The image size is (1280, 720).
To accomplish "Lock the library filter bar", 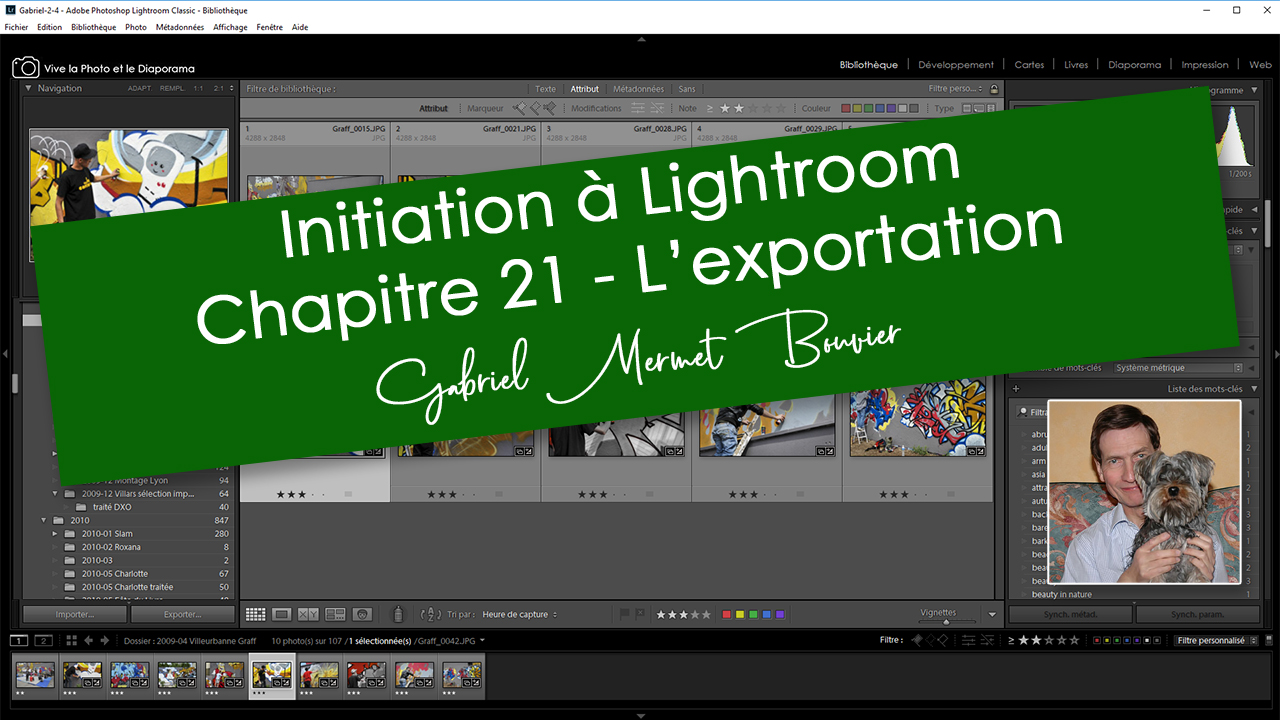I will [x=994, y=89].
